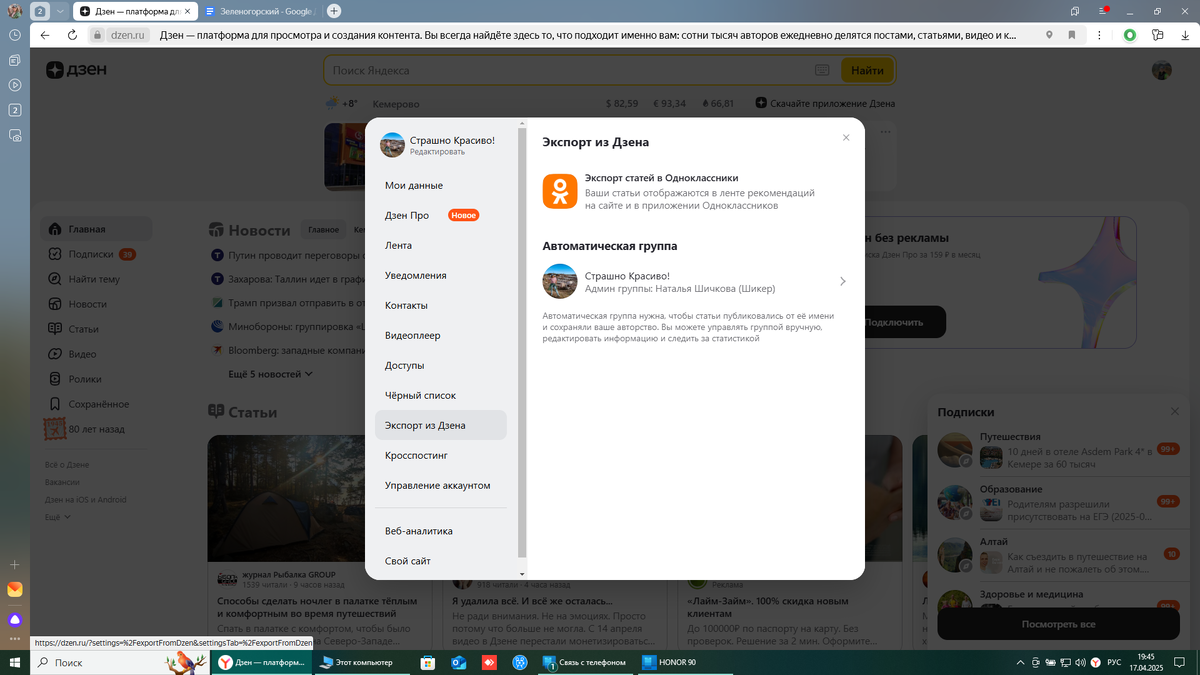Screen dimensions: 1200x675
Task: Click Скачайте приложение Дзена link
Action: [x=825, y=103]
